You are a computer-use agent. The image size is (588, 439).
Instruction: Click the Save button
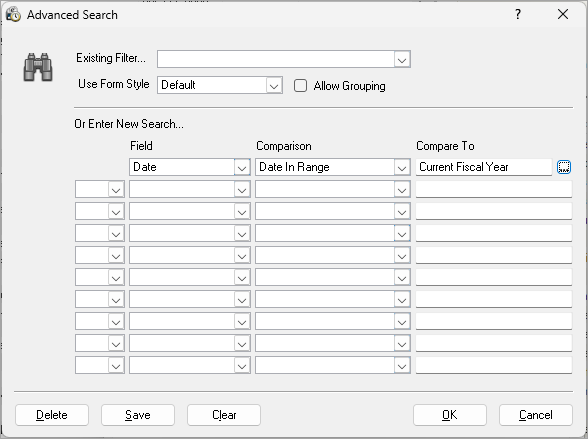pos(138,415)
